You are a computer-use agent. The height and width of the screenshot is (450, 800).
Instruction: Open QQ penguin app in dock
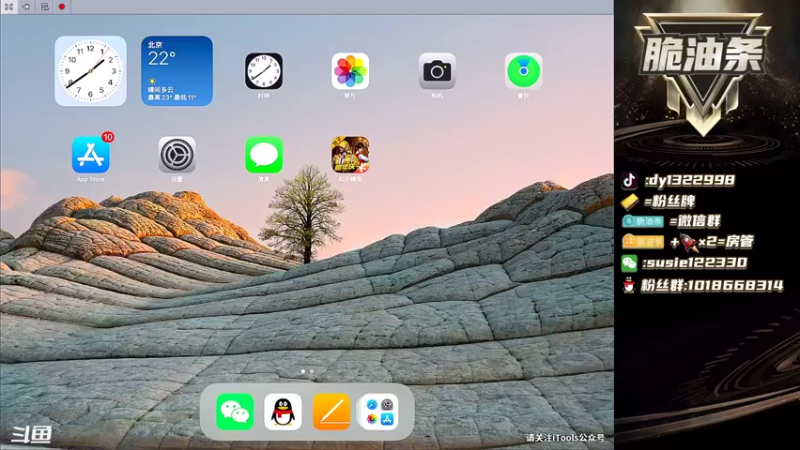(283, 412)
